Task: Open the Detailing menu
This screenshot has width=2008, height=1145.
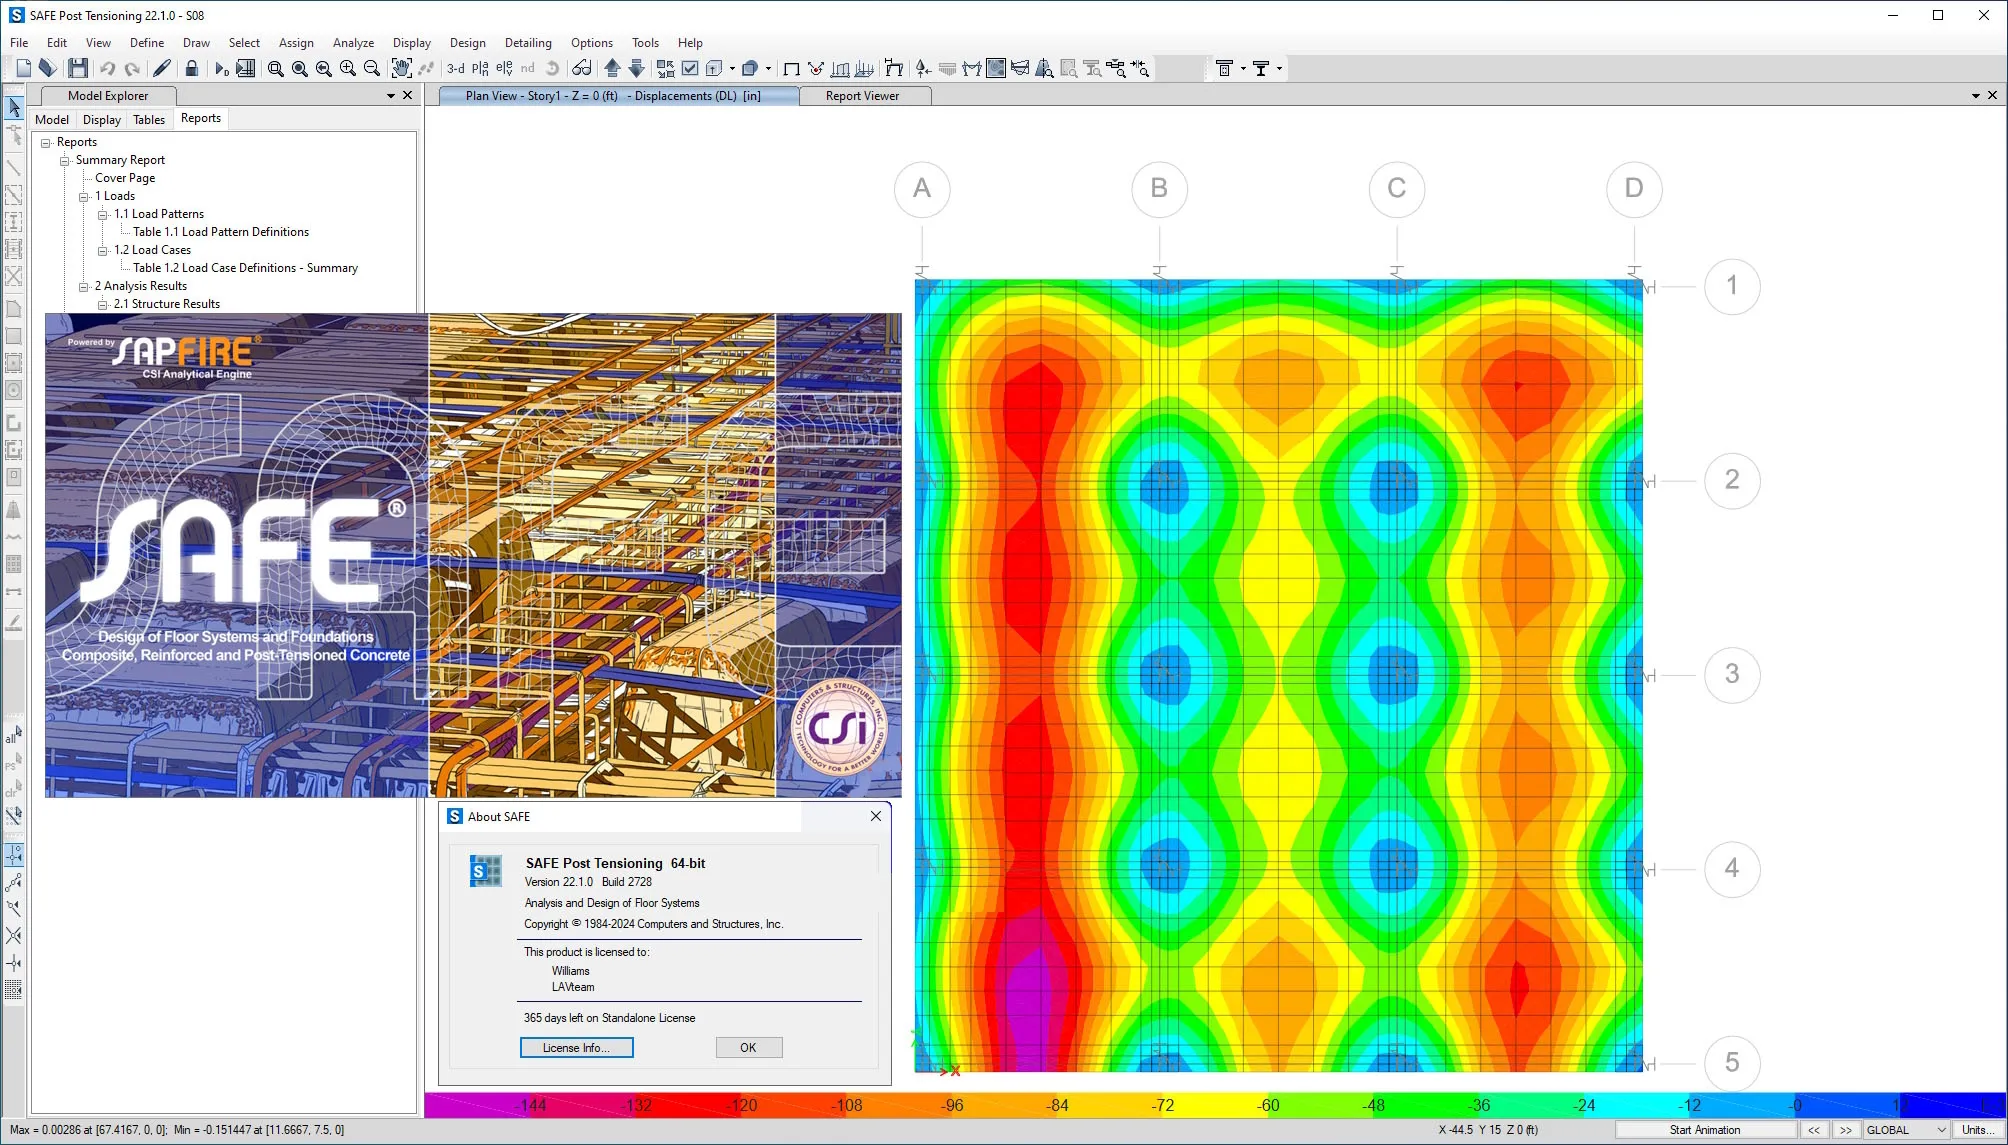Action: click(528, 43)
